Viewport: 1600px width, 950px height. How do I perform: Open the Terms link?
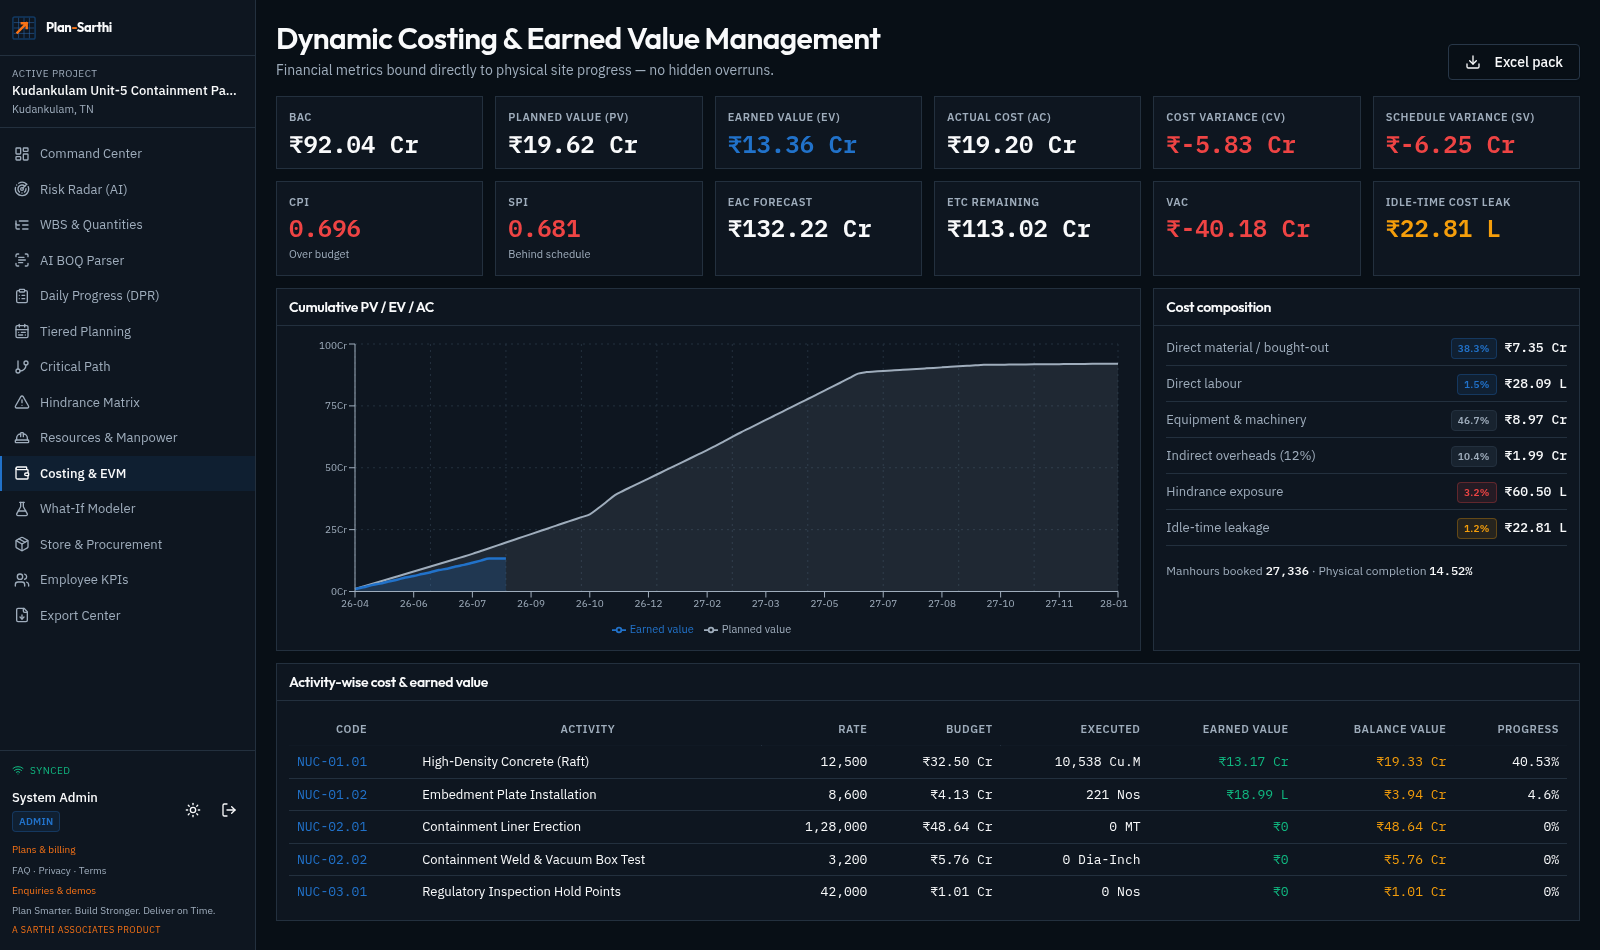tap(92, 871)
